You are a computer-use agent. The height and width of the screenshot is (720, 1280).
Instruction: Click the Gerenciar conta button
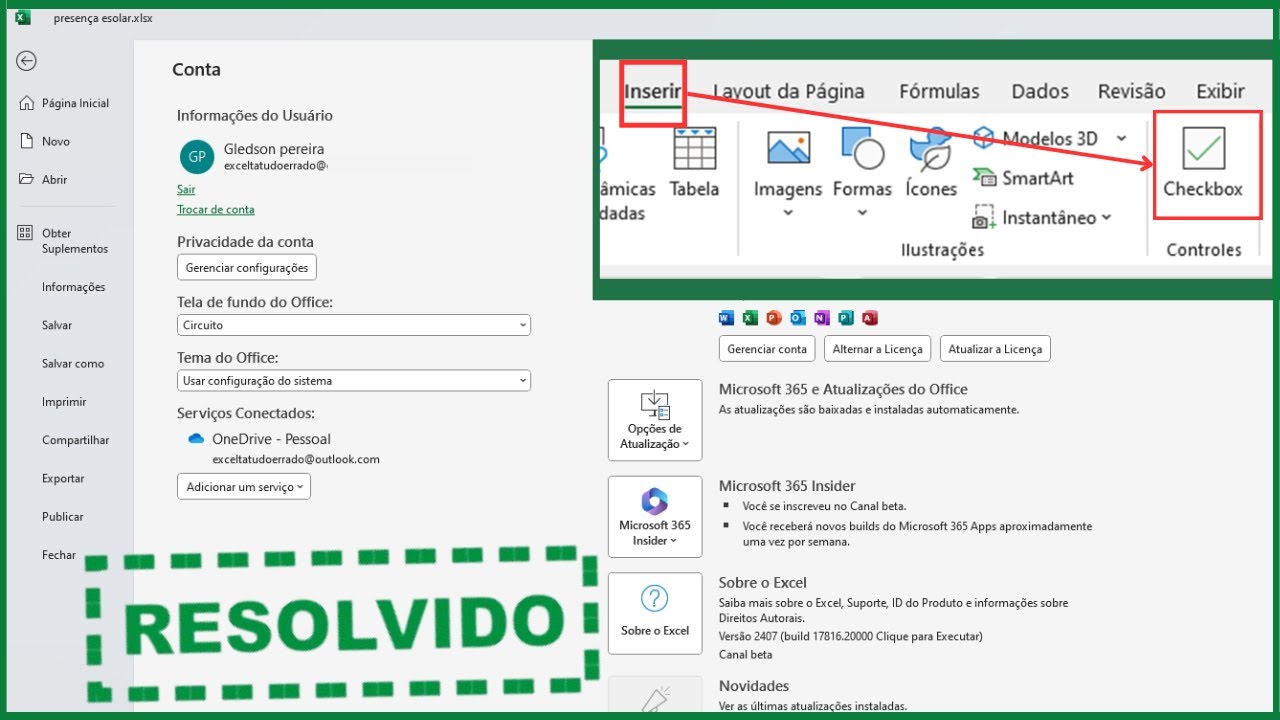(767, 349)
